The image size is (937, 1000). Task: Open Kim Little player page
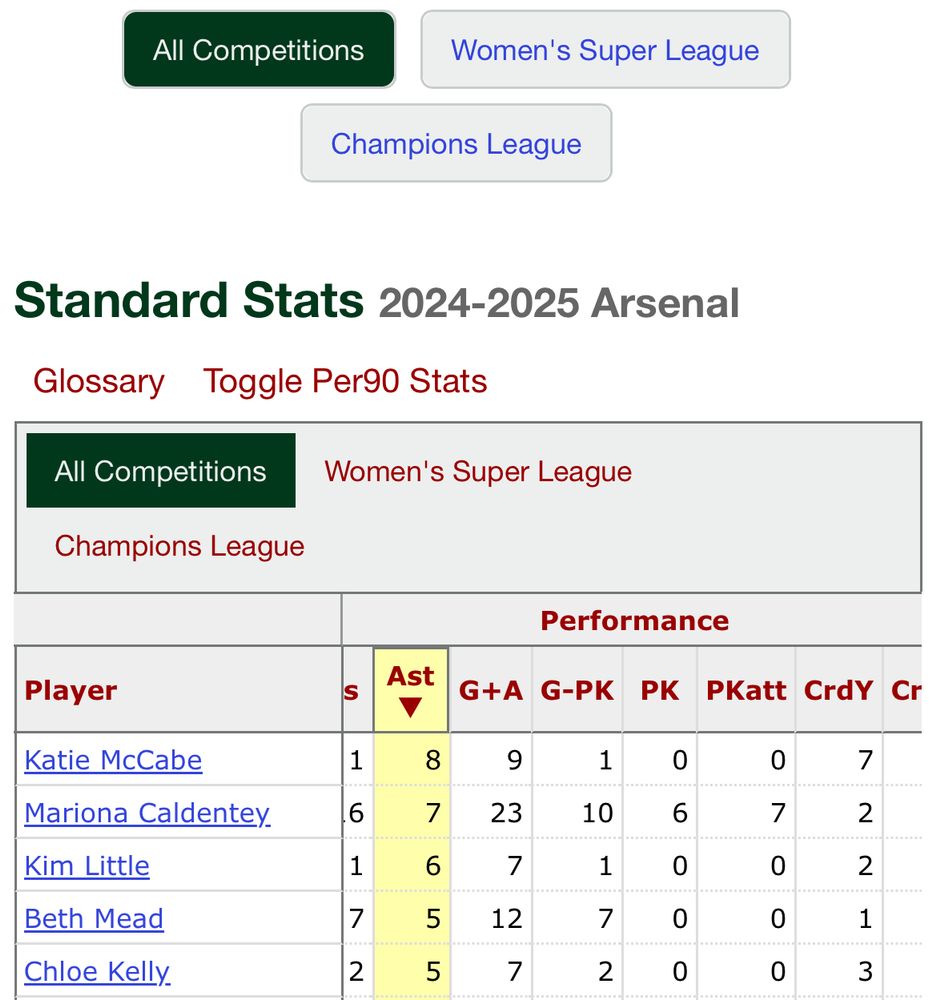click(x=87, y=866)
